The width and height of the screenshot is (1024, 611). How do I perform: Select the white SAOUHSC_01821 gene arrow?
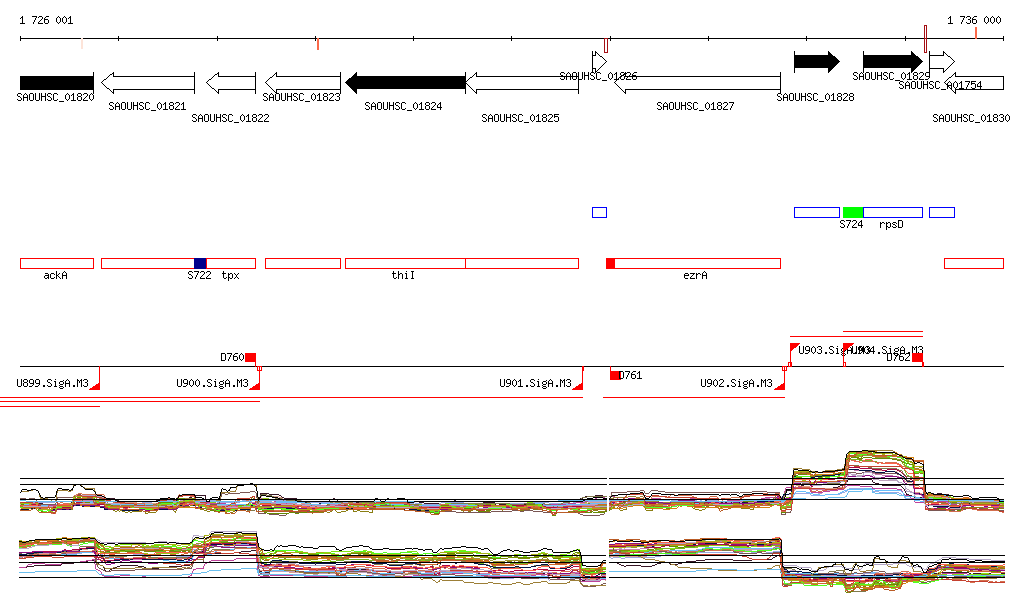click(x=148, y=83)
